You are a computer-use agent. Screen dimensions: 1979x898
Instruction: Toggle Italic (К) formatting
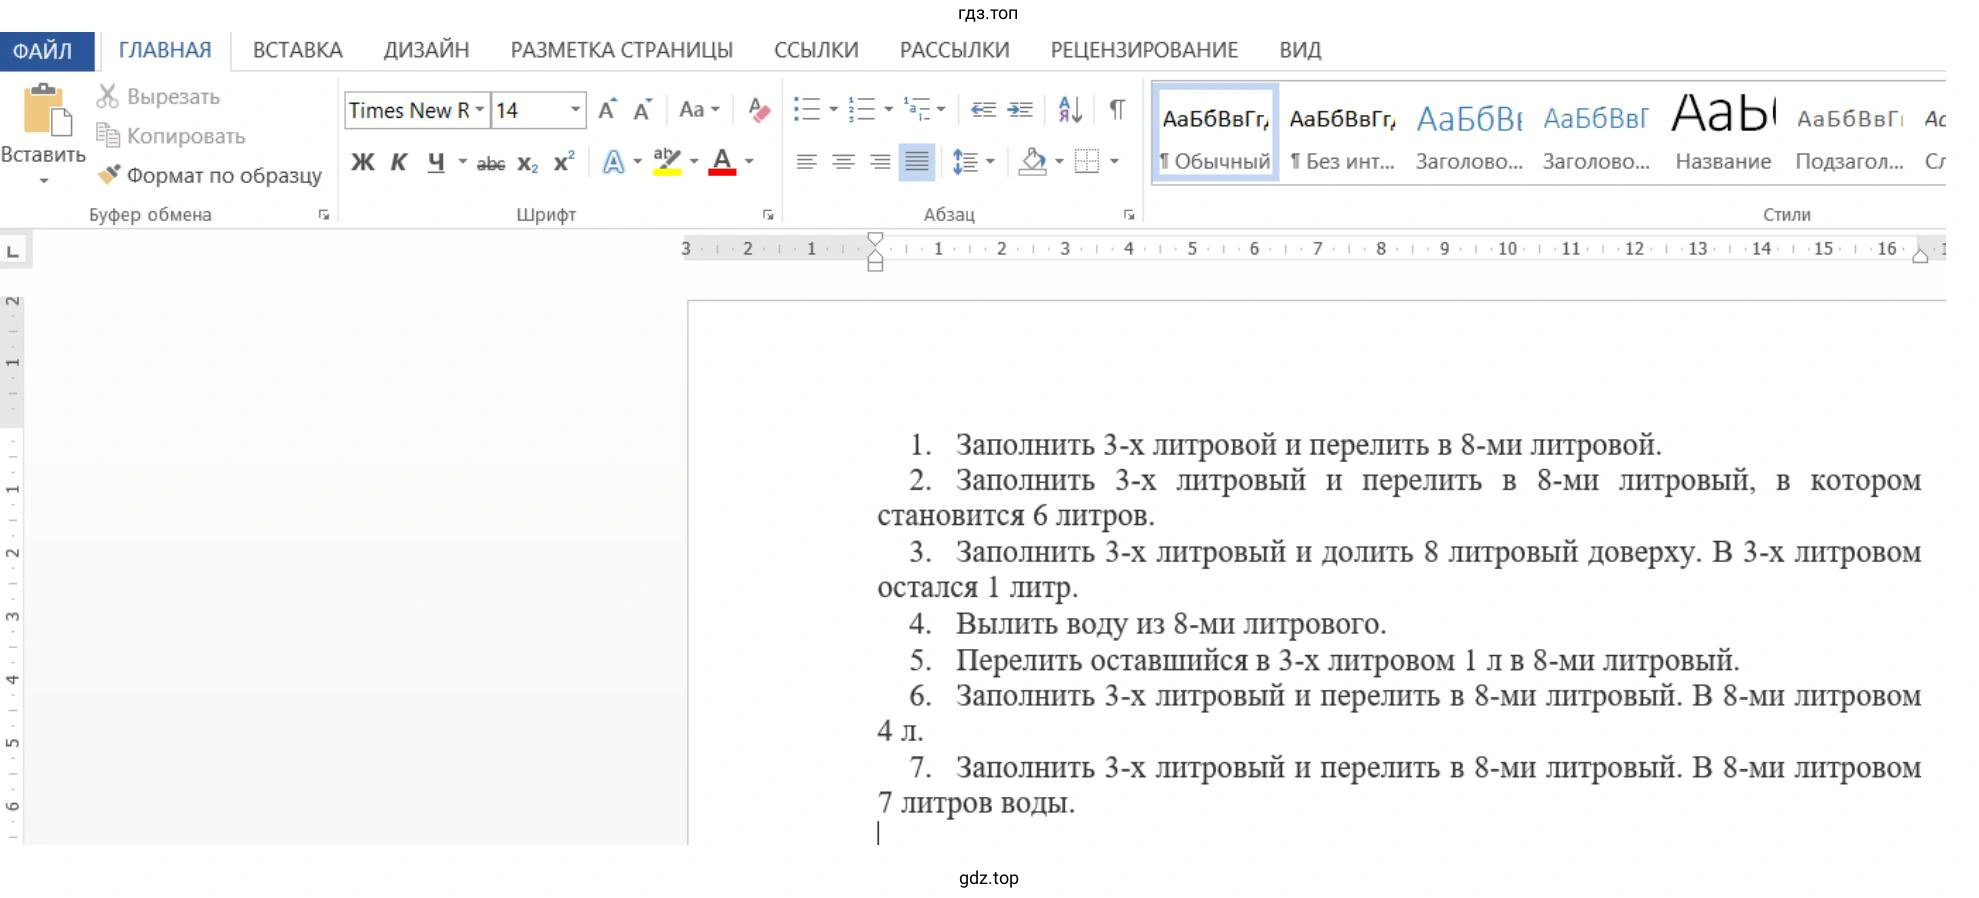(398, 162)
